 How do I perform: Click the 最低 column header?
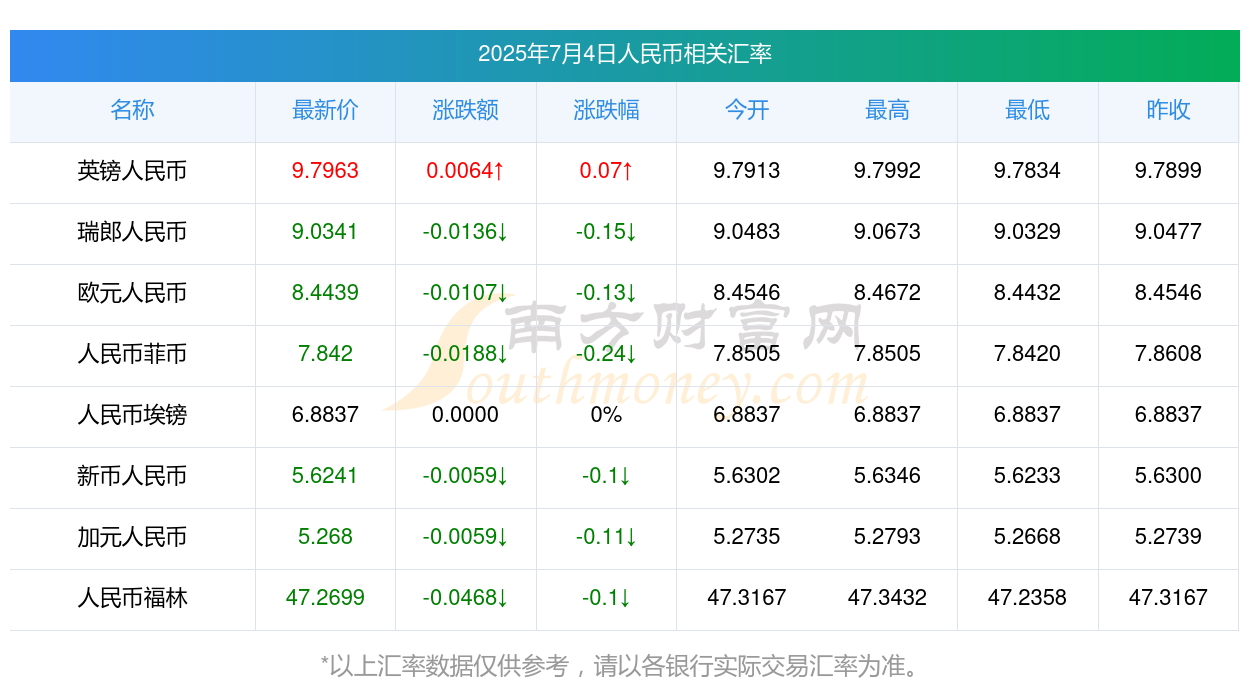pyautogui.click(x=1028, y=110)
